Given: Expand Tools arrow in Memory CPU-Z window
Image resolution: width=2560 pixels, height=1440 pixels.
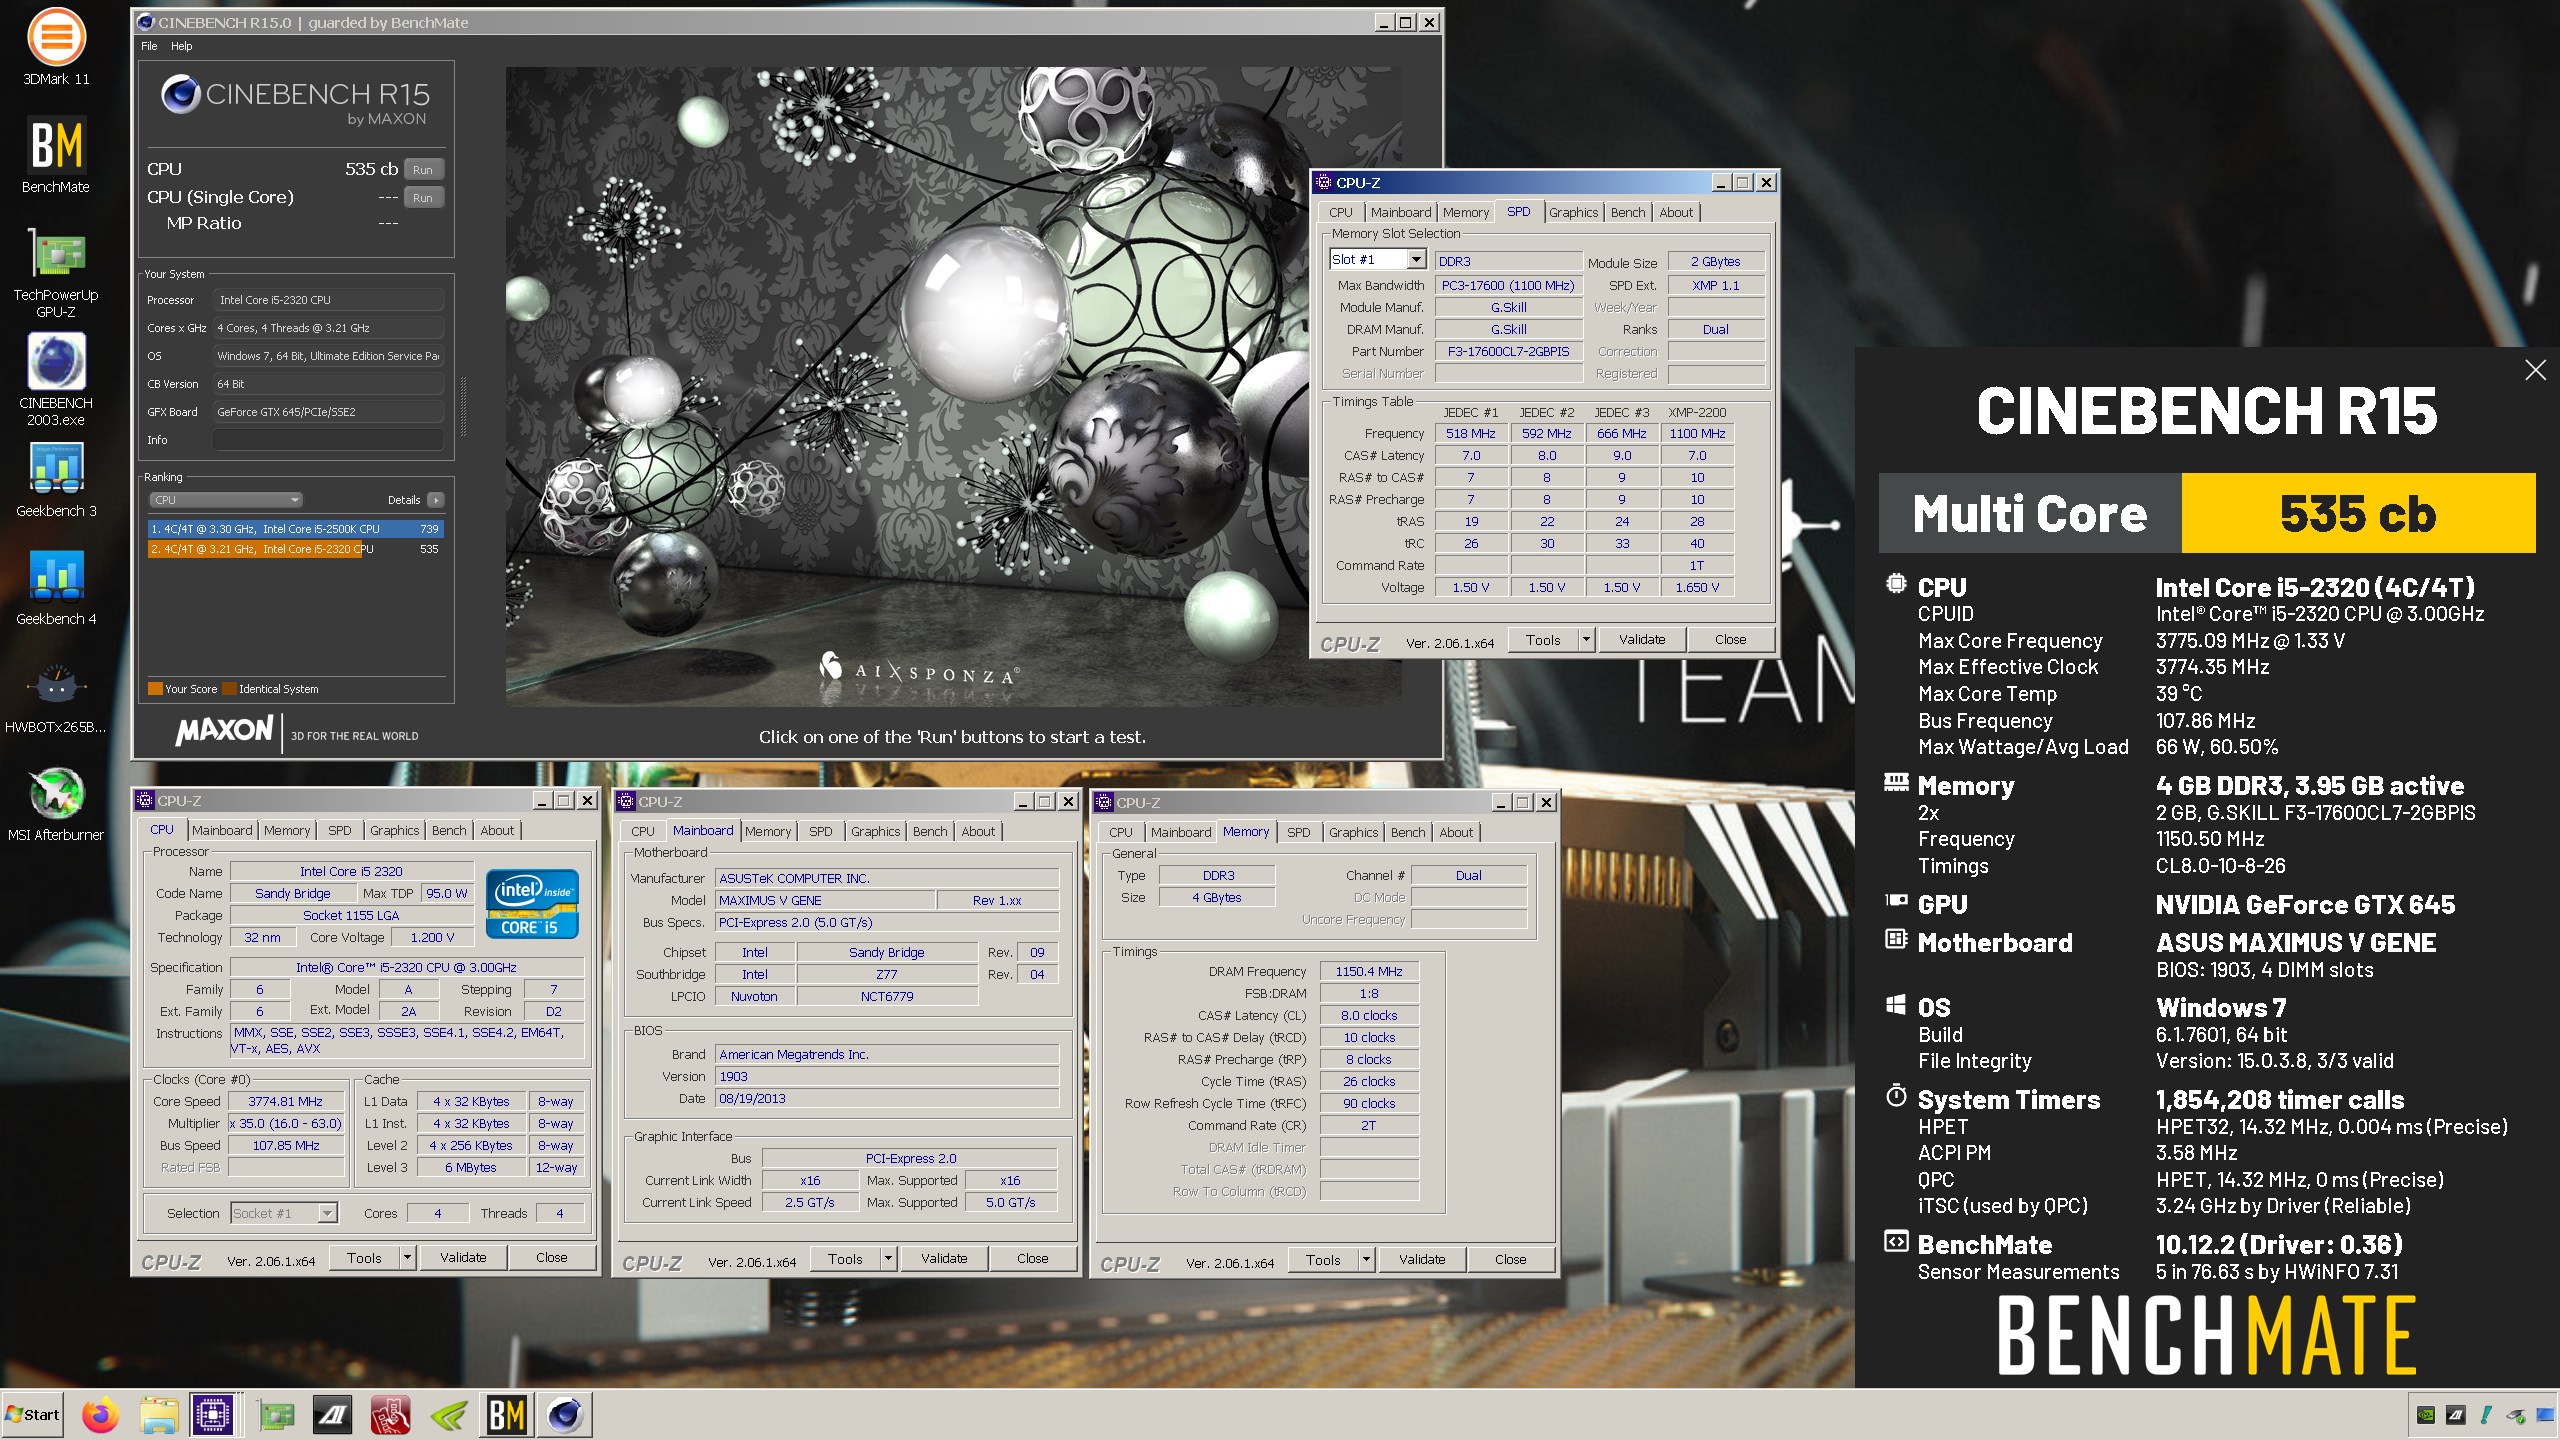Looking at the screenshot, I should [x=1365, y=1260].
